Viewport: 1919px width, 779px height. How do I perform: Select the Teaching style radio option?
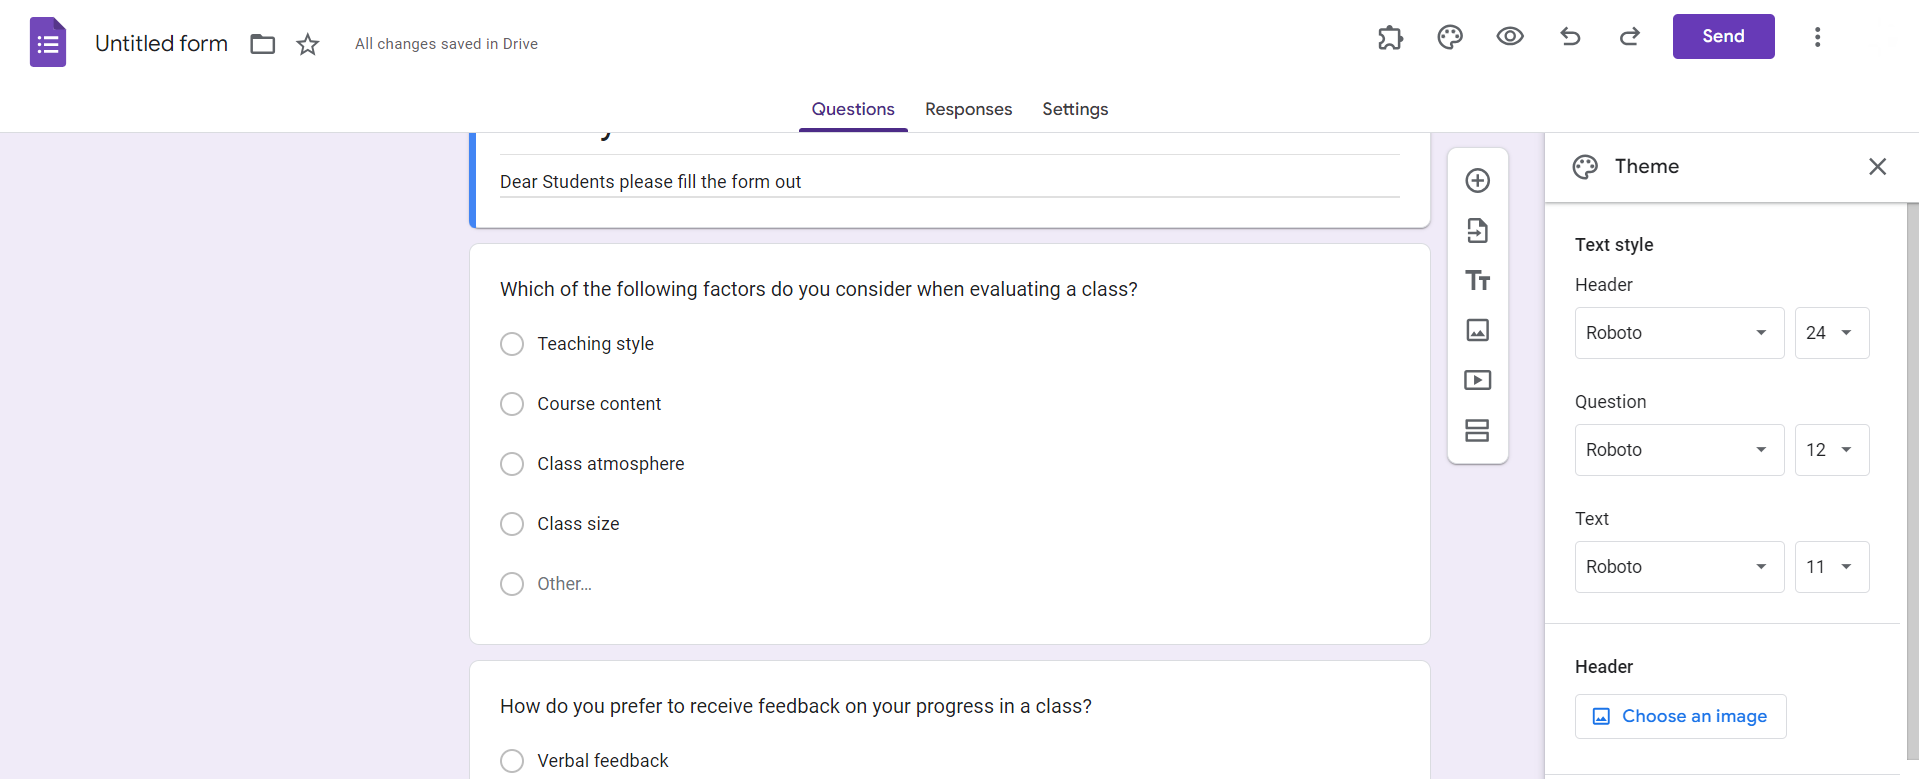[512, 344]
